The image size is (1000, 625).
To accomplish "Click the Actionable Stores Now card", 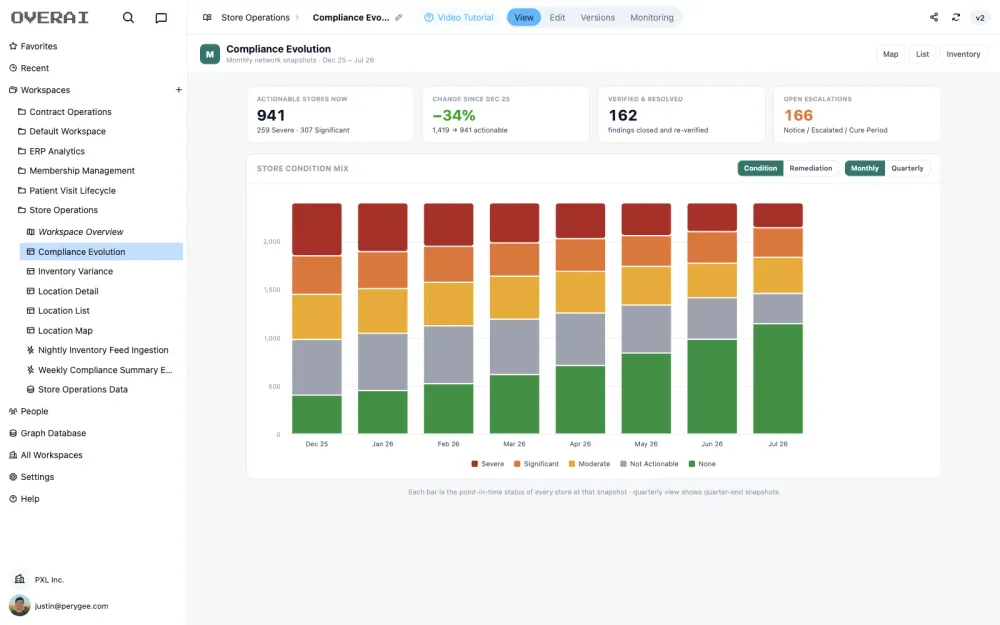I will [330, 115].
